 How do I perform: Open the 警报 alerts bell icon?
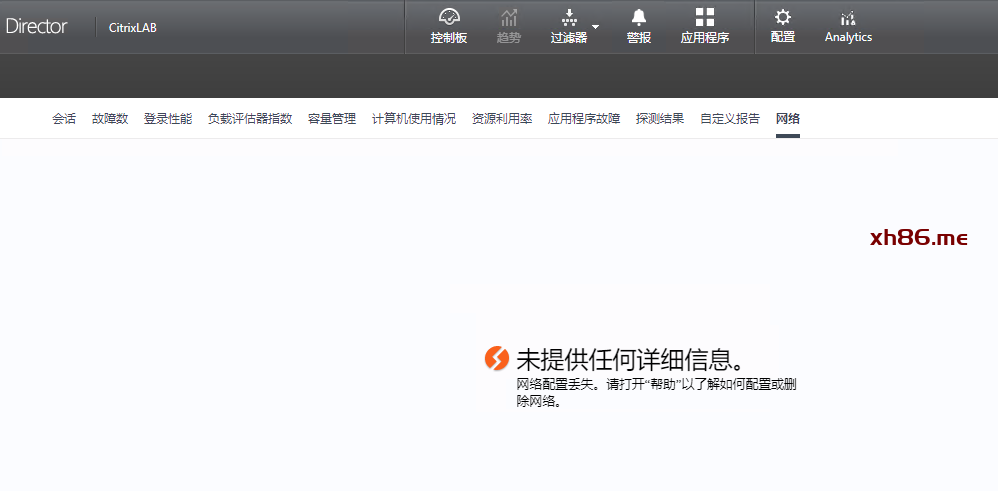(x=639, y=18)
